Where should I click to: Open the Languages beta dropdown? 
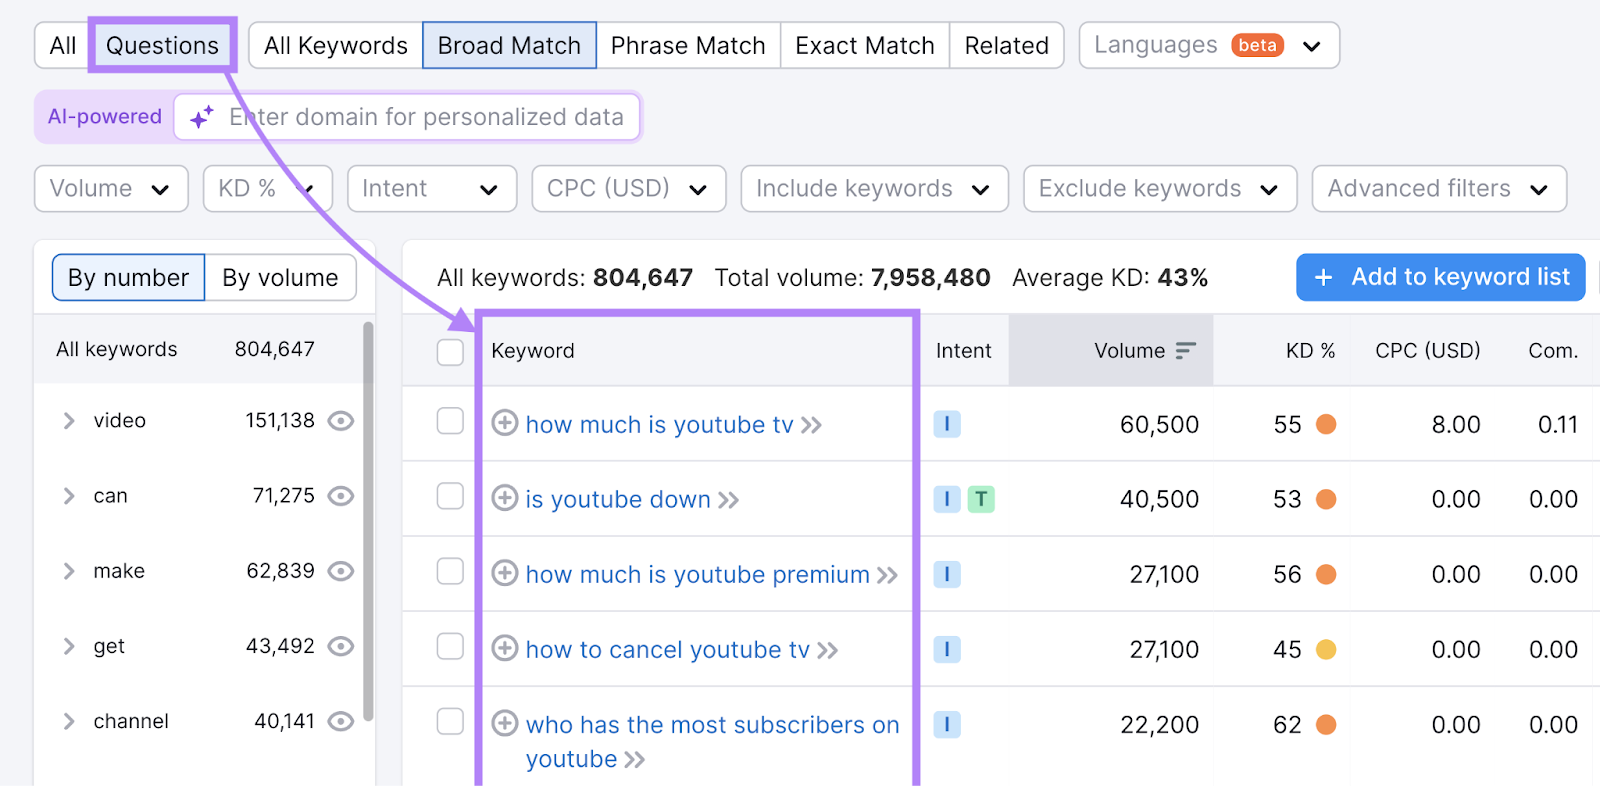pyautogui.click(x=1209, y=45)
